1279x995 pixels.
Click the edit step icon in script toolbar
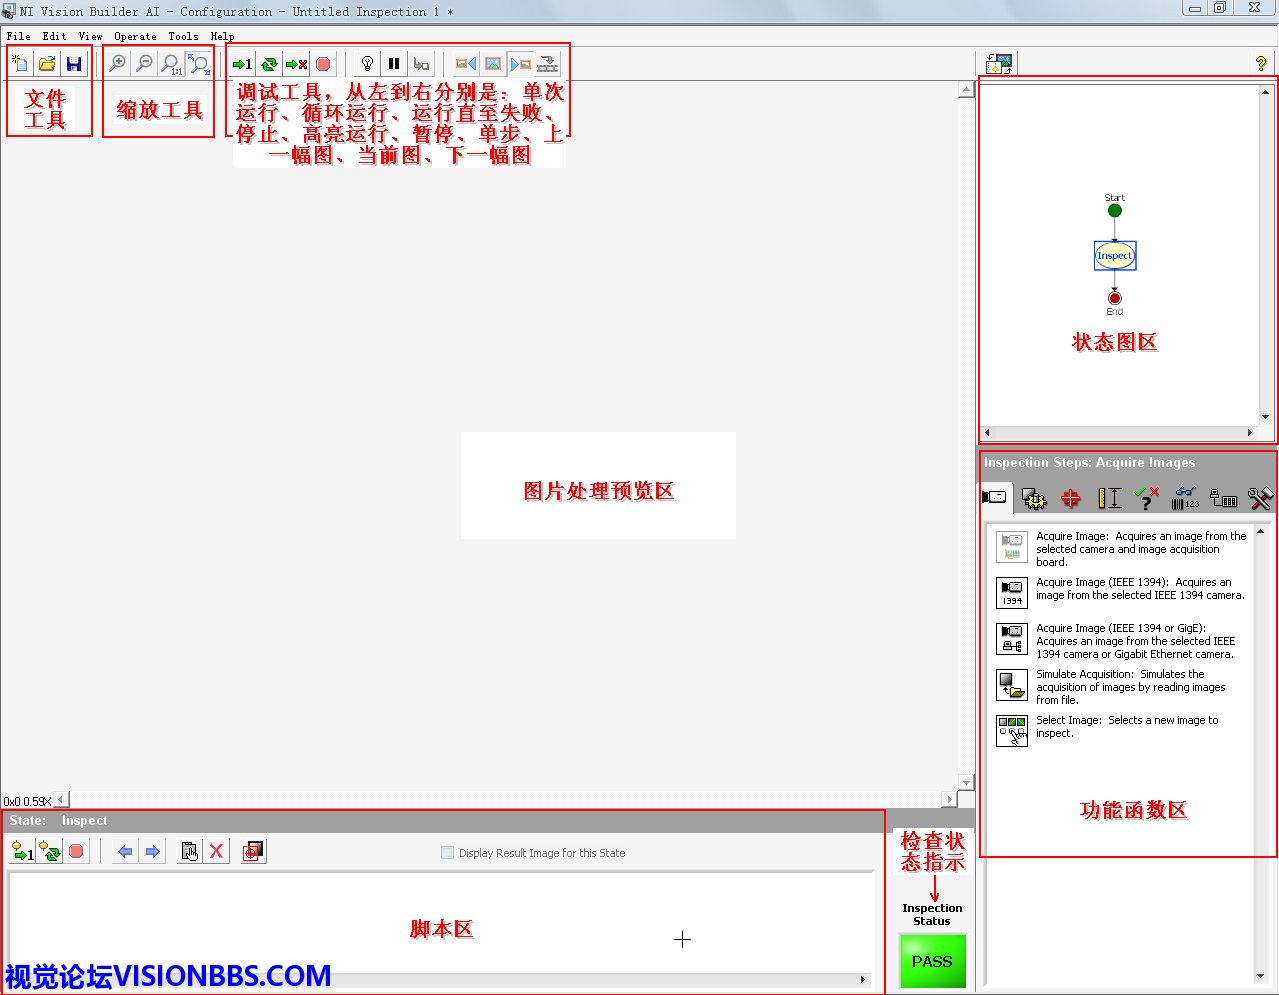[190, 851]
